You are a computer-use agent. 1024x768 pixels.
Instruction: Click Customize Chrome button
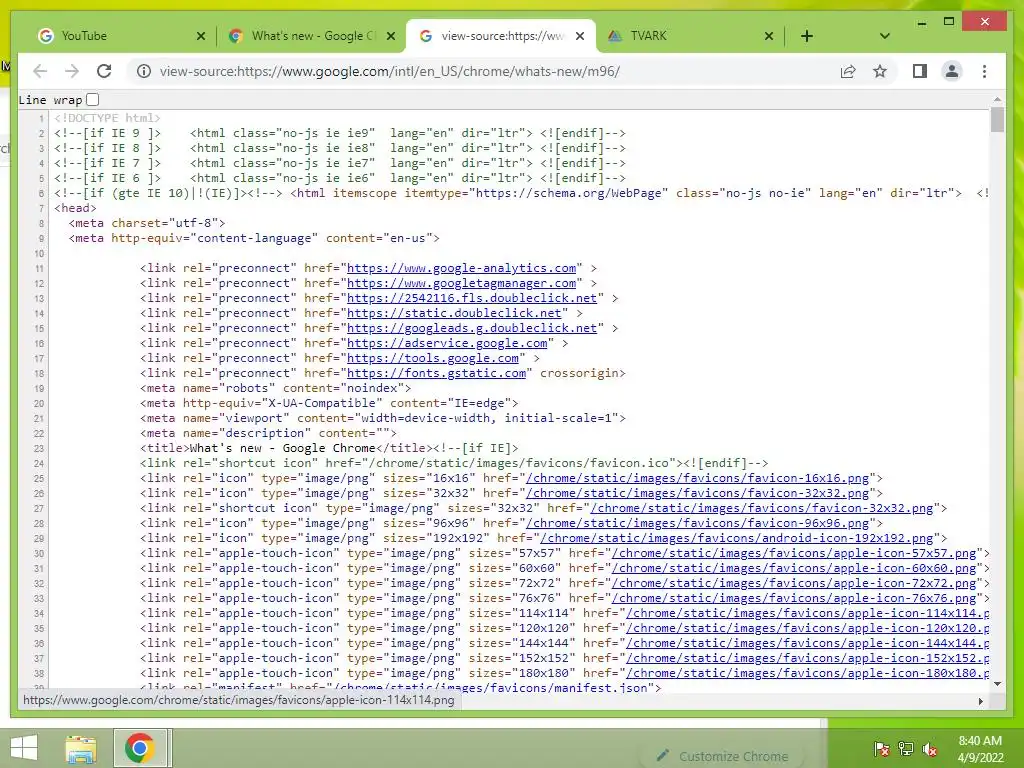pos(724,756)
